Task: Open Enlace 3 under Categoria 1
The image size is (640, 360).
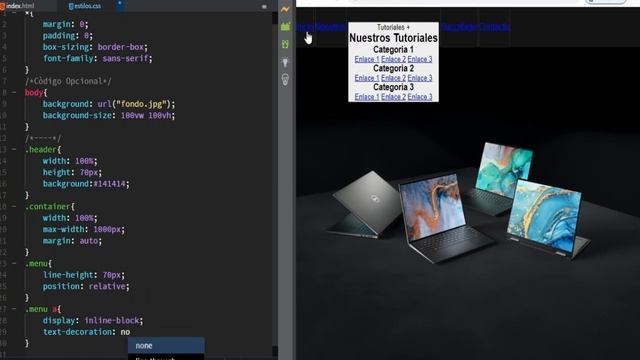Action: [420, 59]
